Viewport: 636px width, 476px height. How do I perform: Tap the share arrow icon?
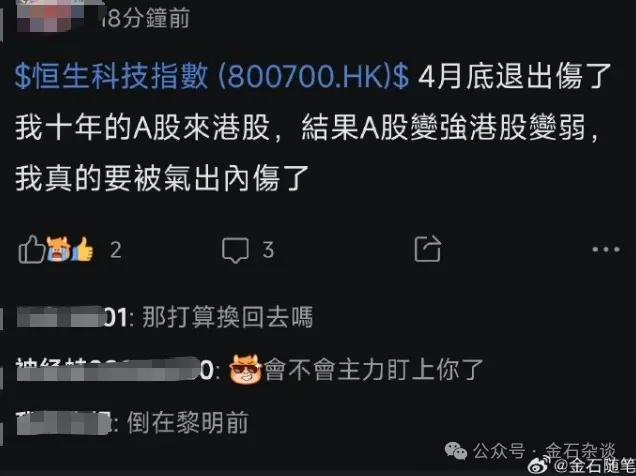pyautogui.click(x=428, y=249)
